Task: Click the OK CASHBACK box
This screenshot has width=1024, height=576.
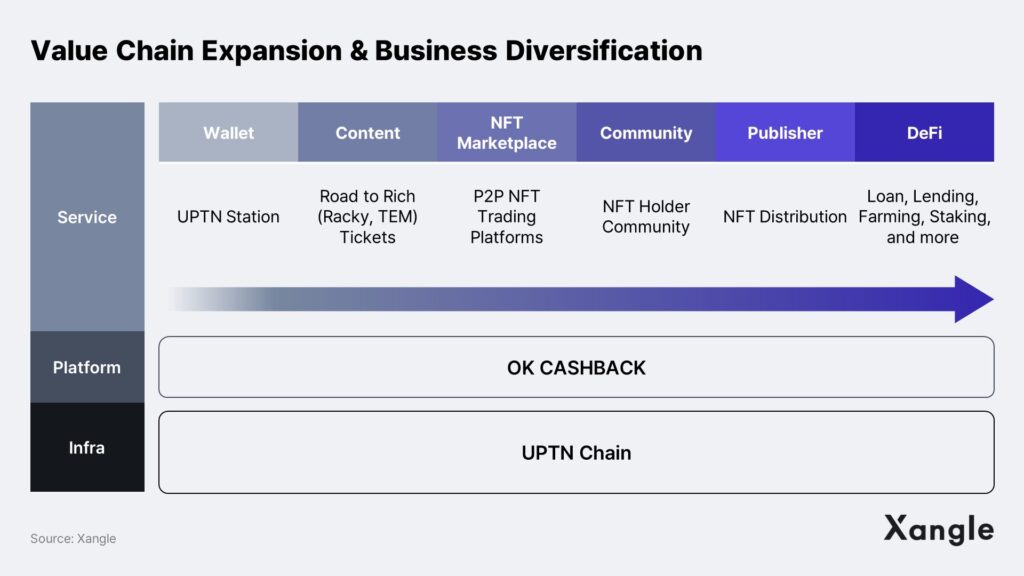Action: click(x=577, y=367)
